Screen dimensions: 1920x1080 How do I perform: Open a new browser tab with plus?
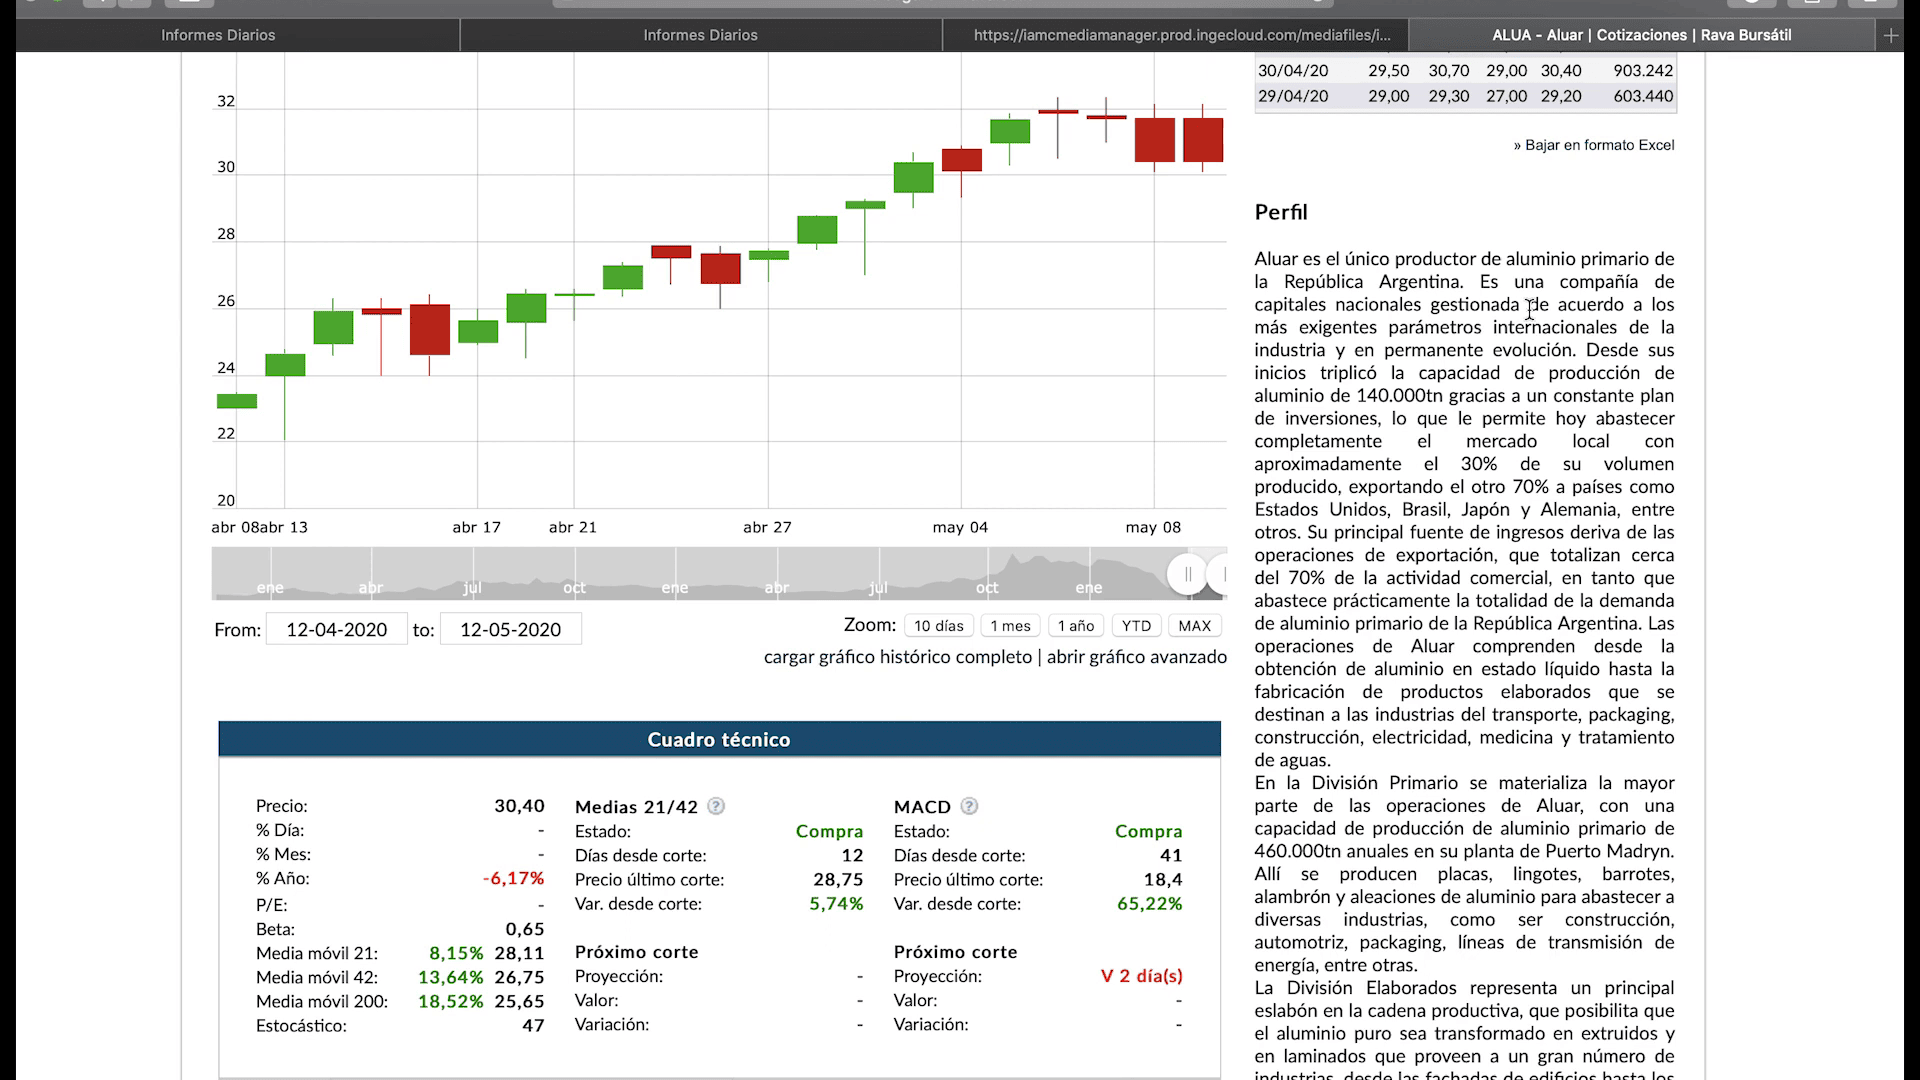click(1890, 35)
